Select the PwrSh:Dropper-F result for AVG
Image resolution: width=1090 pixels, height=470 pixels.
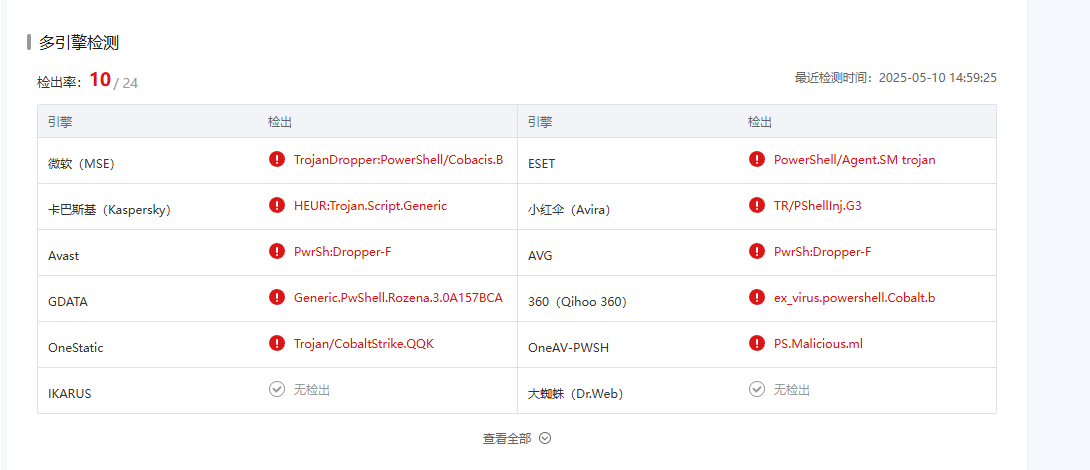pyautogui.click(x=822, y=251)
